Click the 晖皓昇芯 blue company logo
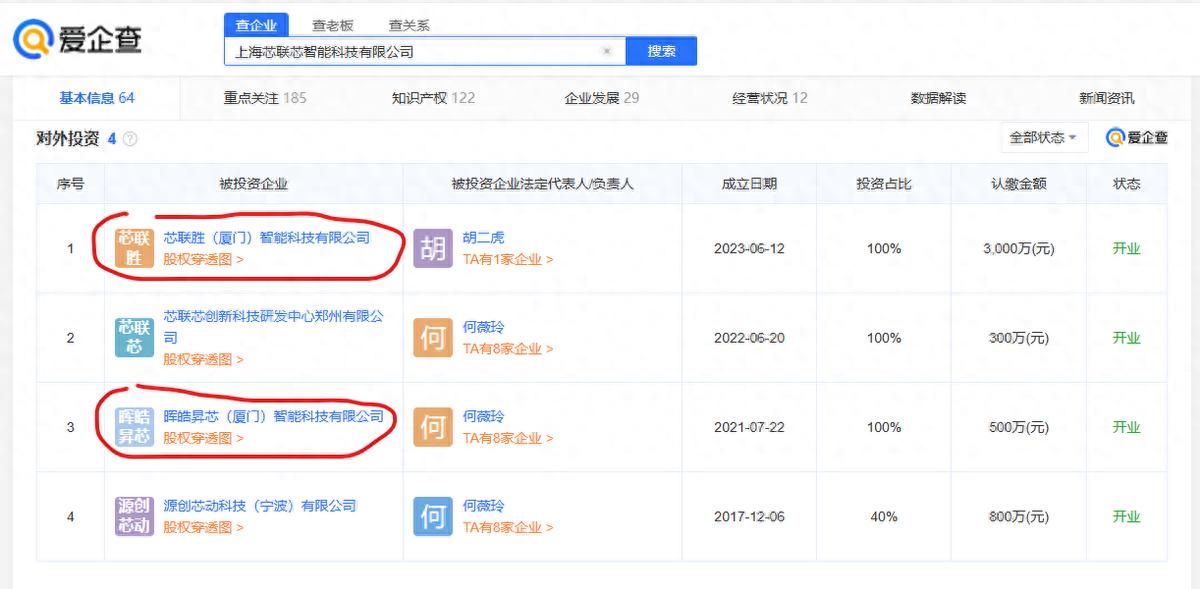Screen dimensions: 1200x589 (x=133, y=427)
